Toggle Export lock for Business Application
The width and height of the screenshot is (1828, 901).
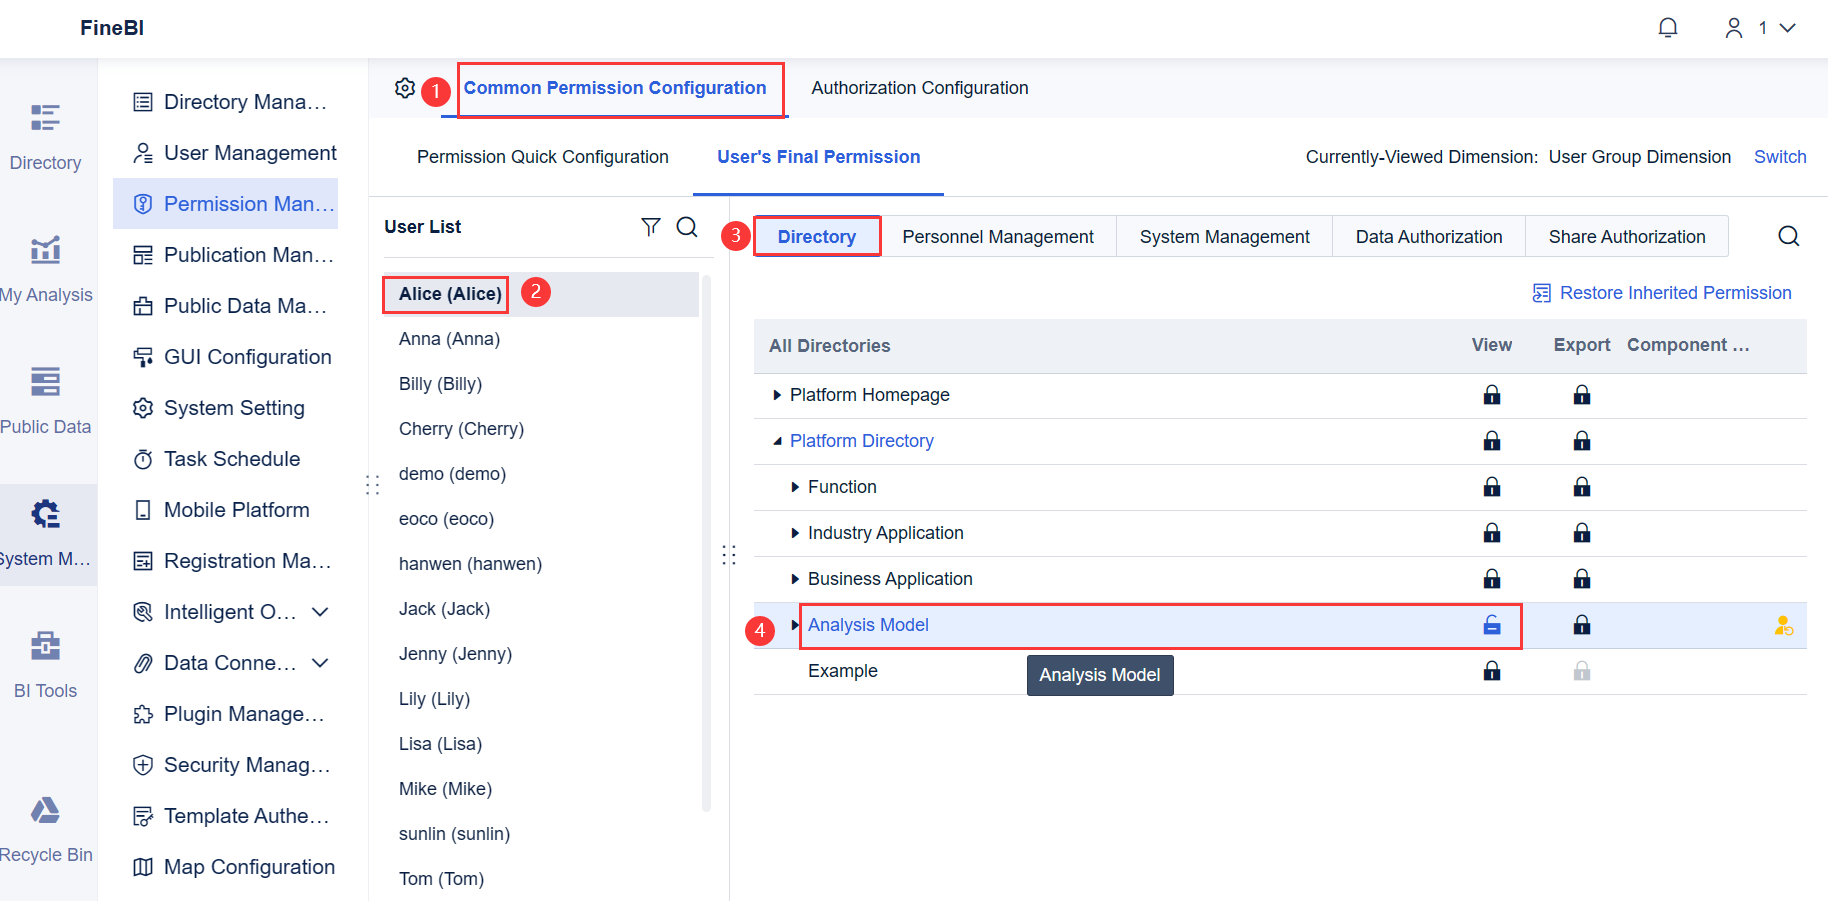tap(1582, 578)
